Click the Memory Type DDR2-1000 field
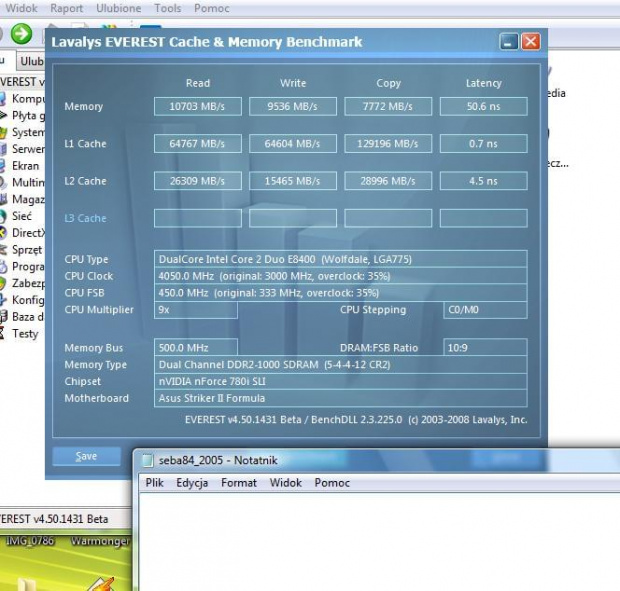The width and height of the screenshot is (620, 591). (x=340, y=364)
